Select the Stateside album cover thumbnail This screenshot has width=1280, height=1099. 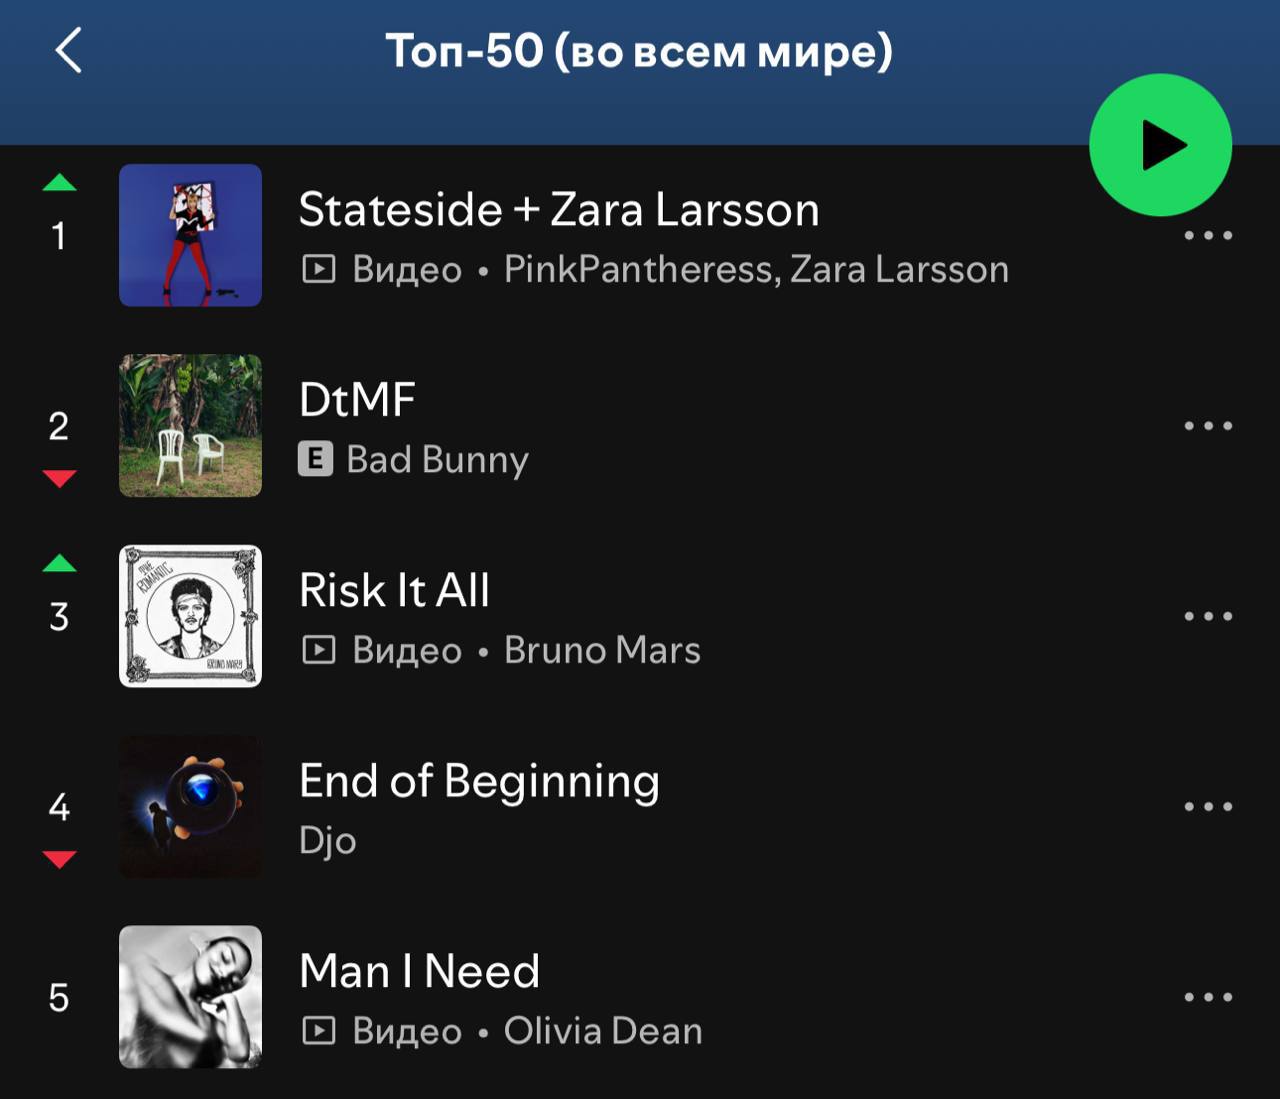point(190,235)
